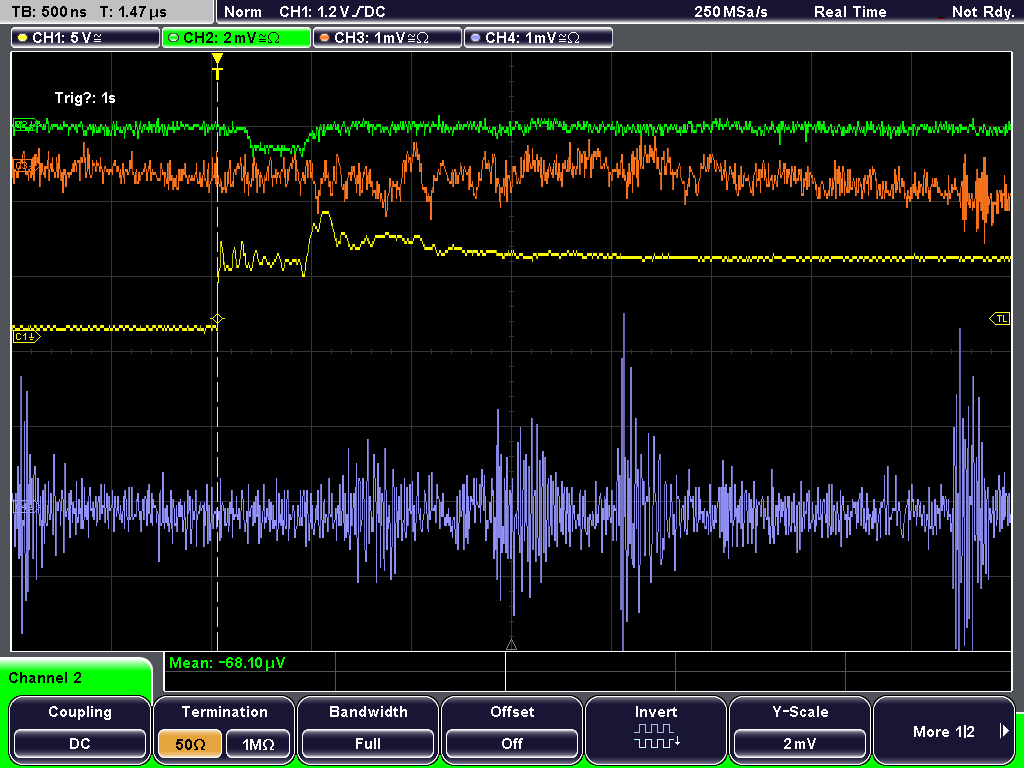The height and width of the screenshot is (768, 1024).
Task: Click the 250 MSa/s sample rate readout
Action: 731,12
